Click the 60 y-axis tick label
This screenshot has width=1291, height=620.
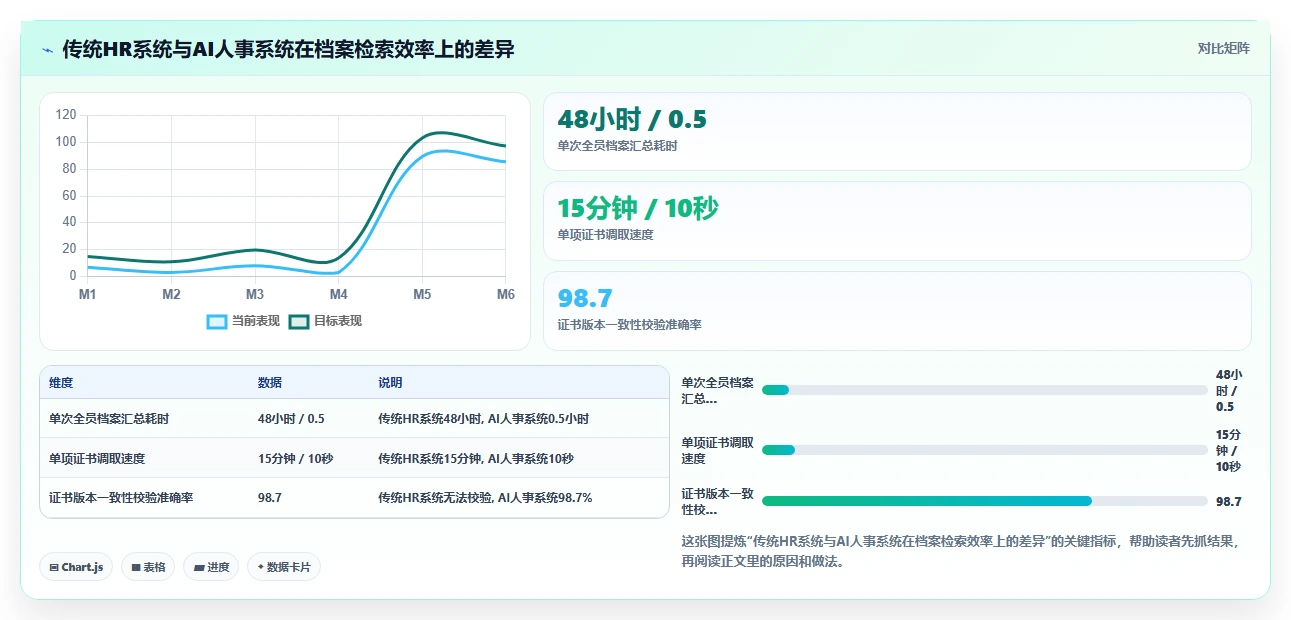(69, 195)
